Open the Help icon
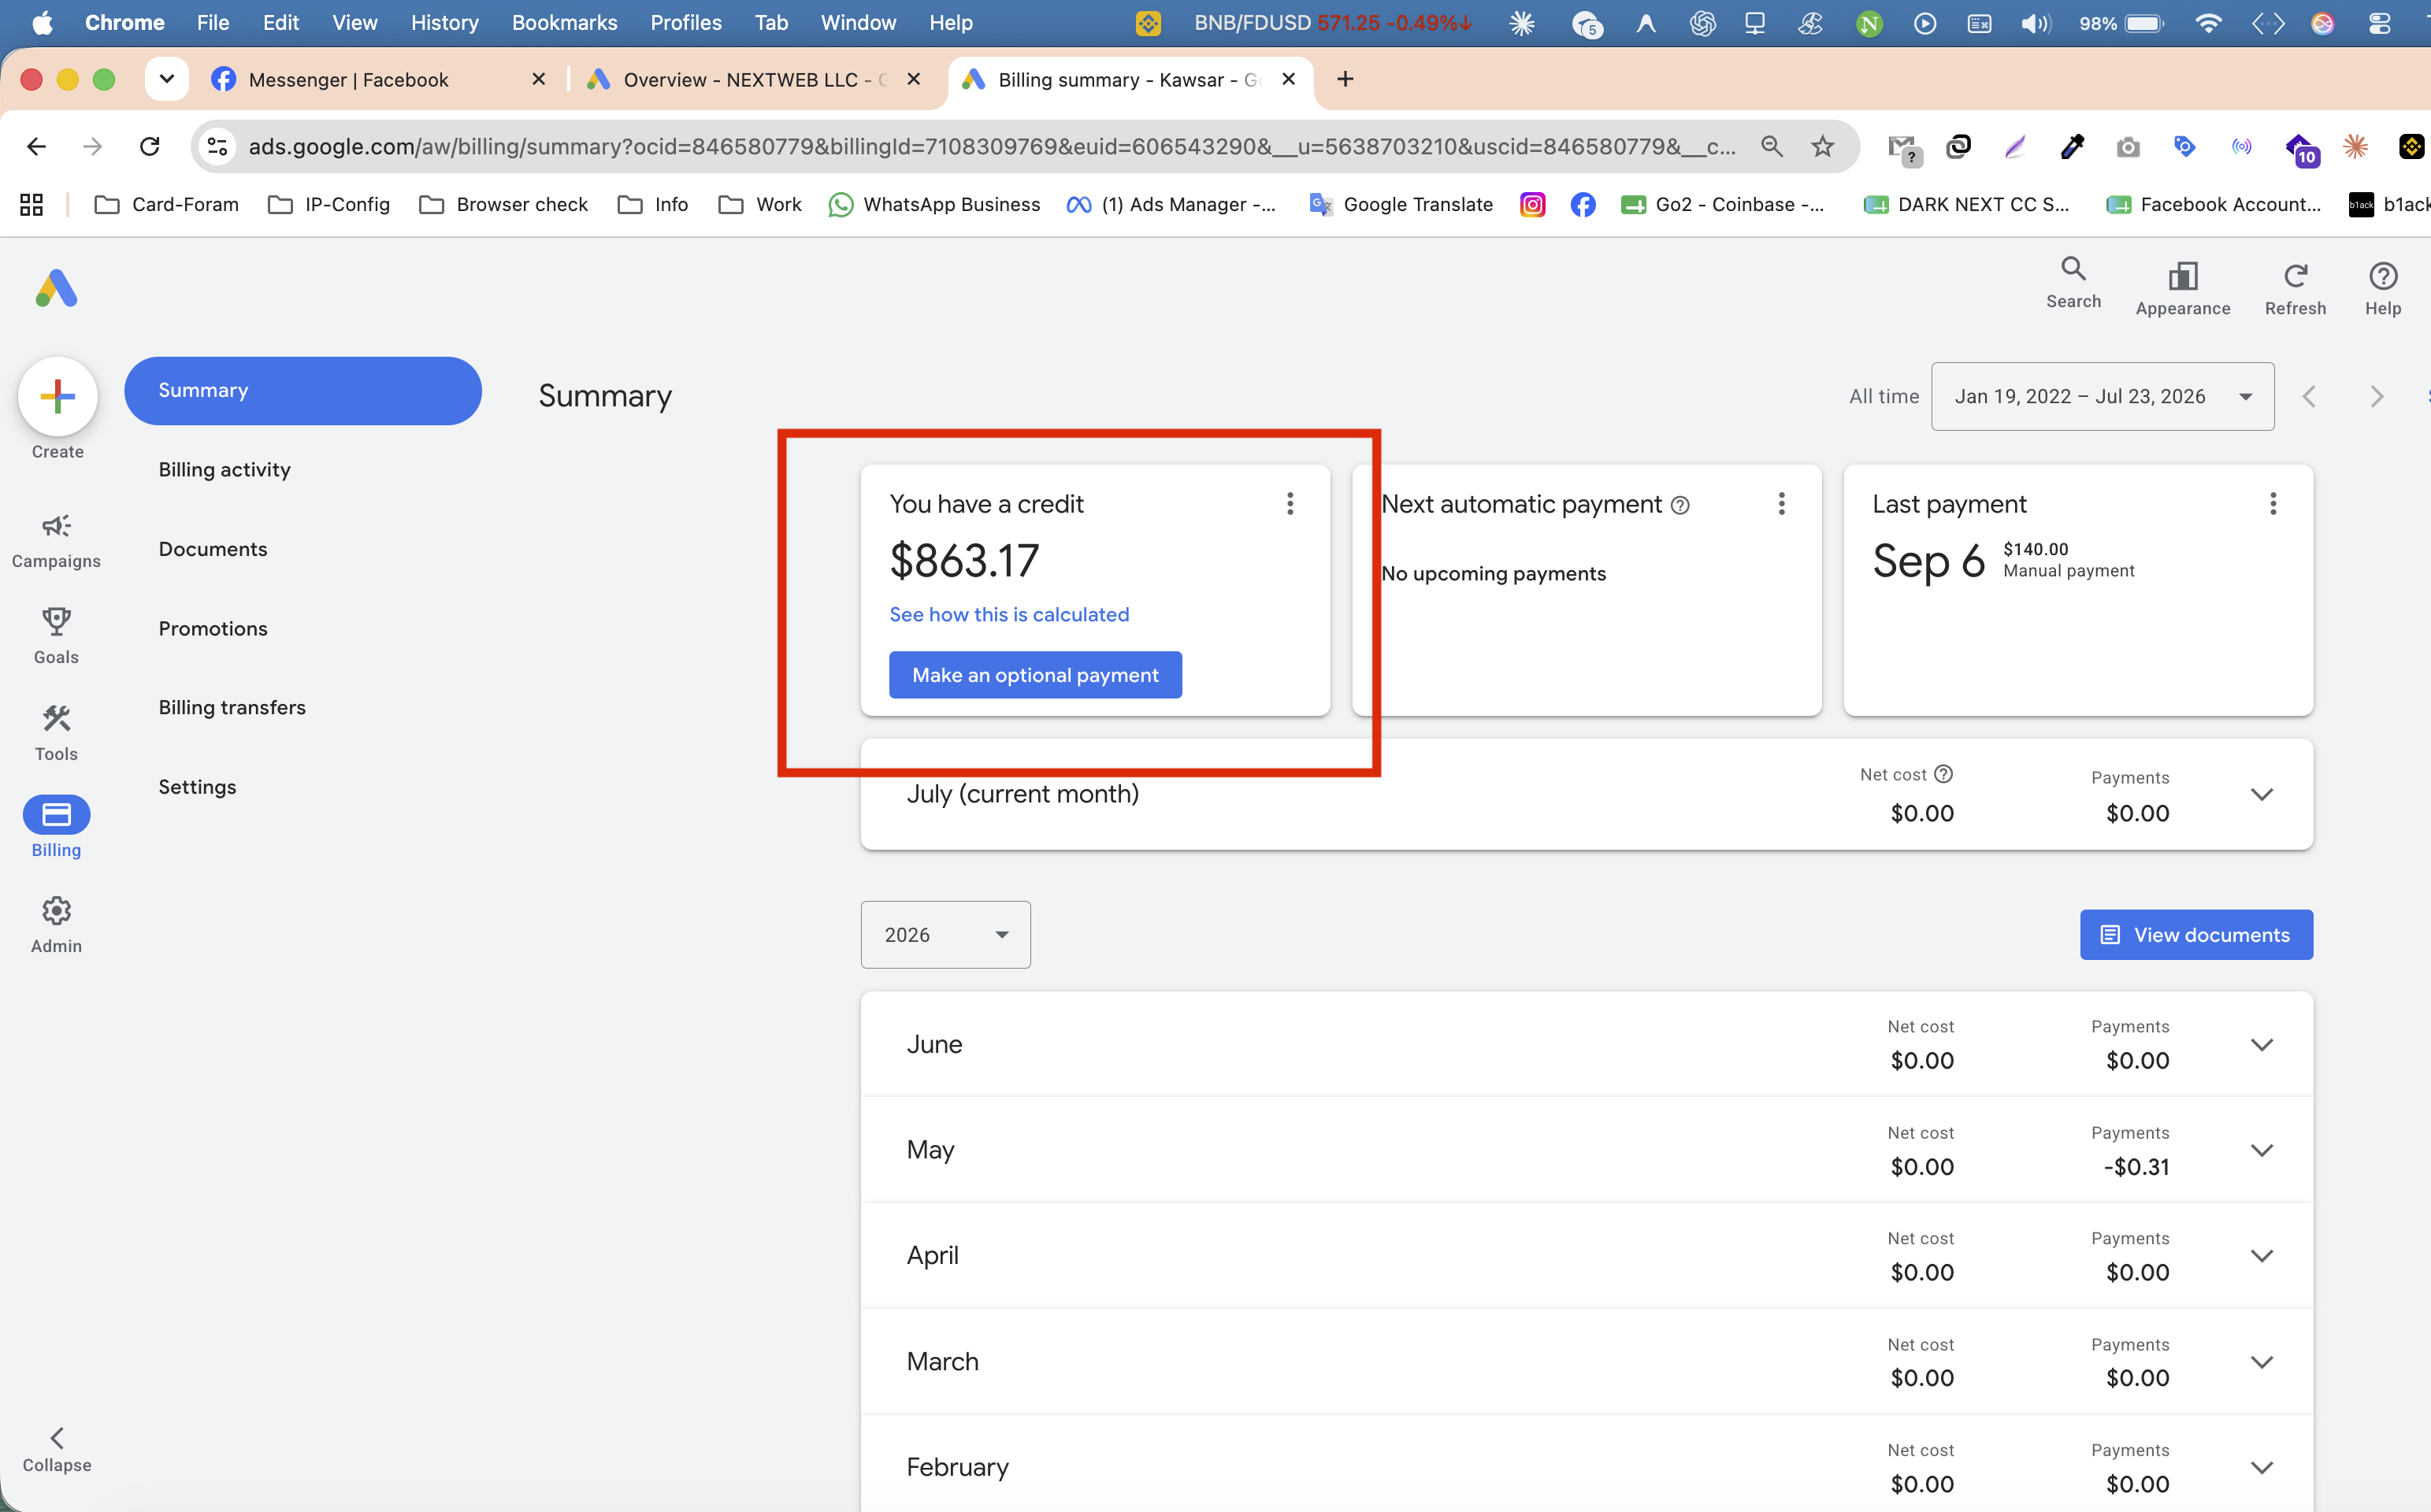Viewport: 2431px width, 1512px height. [2382, 276]
